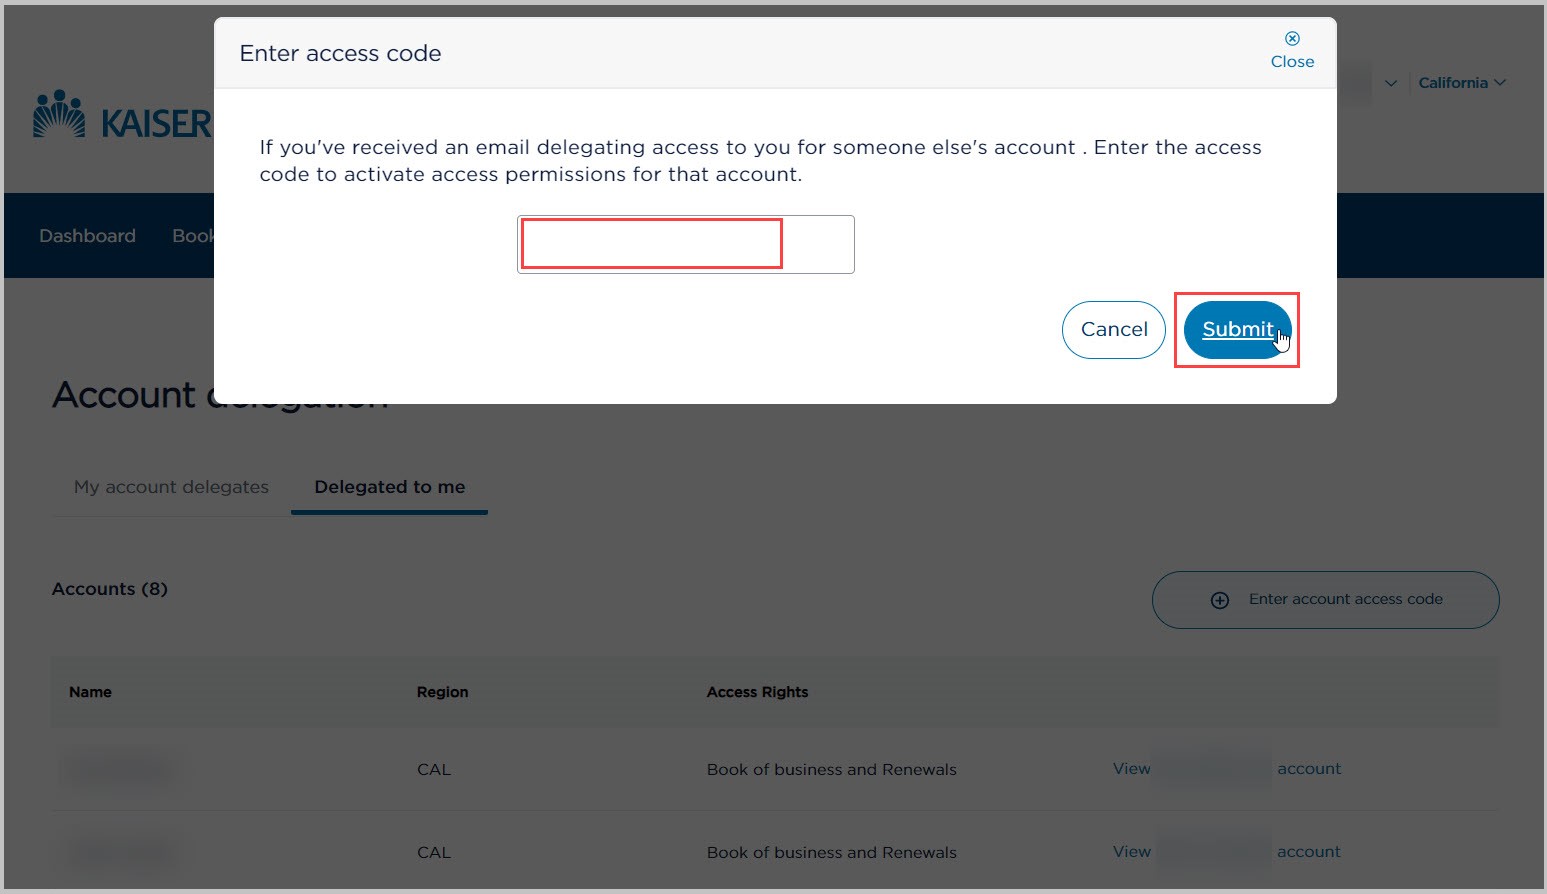Cancel the access code dialog
This screenshot has width=1547, height=894.
pyautogui.click(x=1114, y=329)
